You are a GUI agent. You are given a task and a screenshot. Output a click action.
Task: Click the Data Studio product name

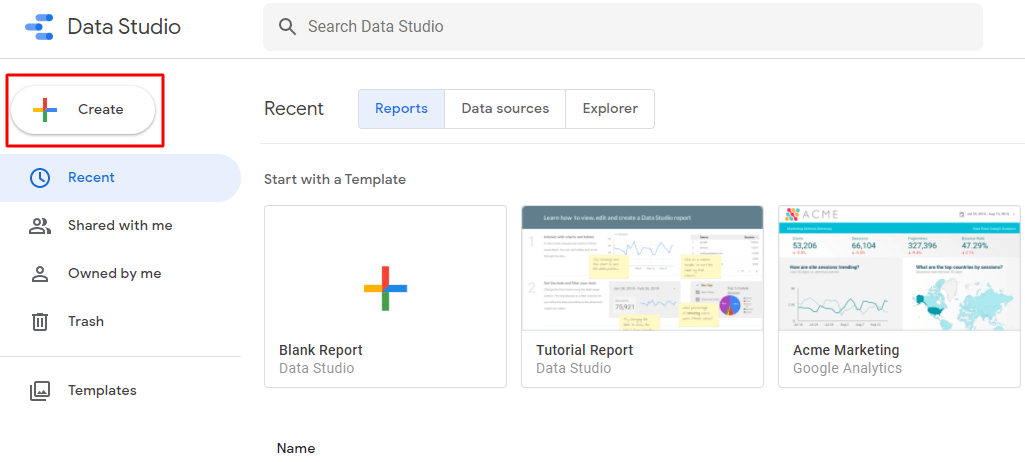click(124, 27)
